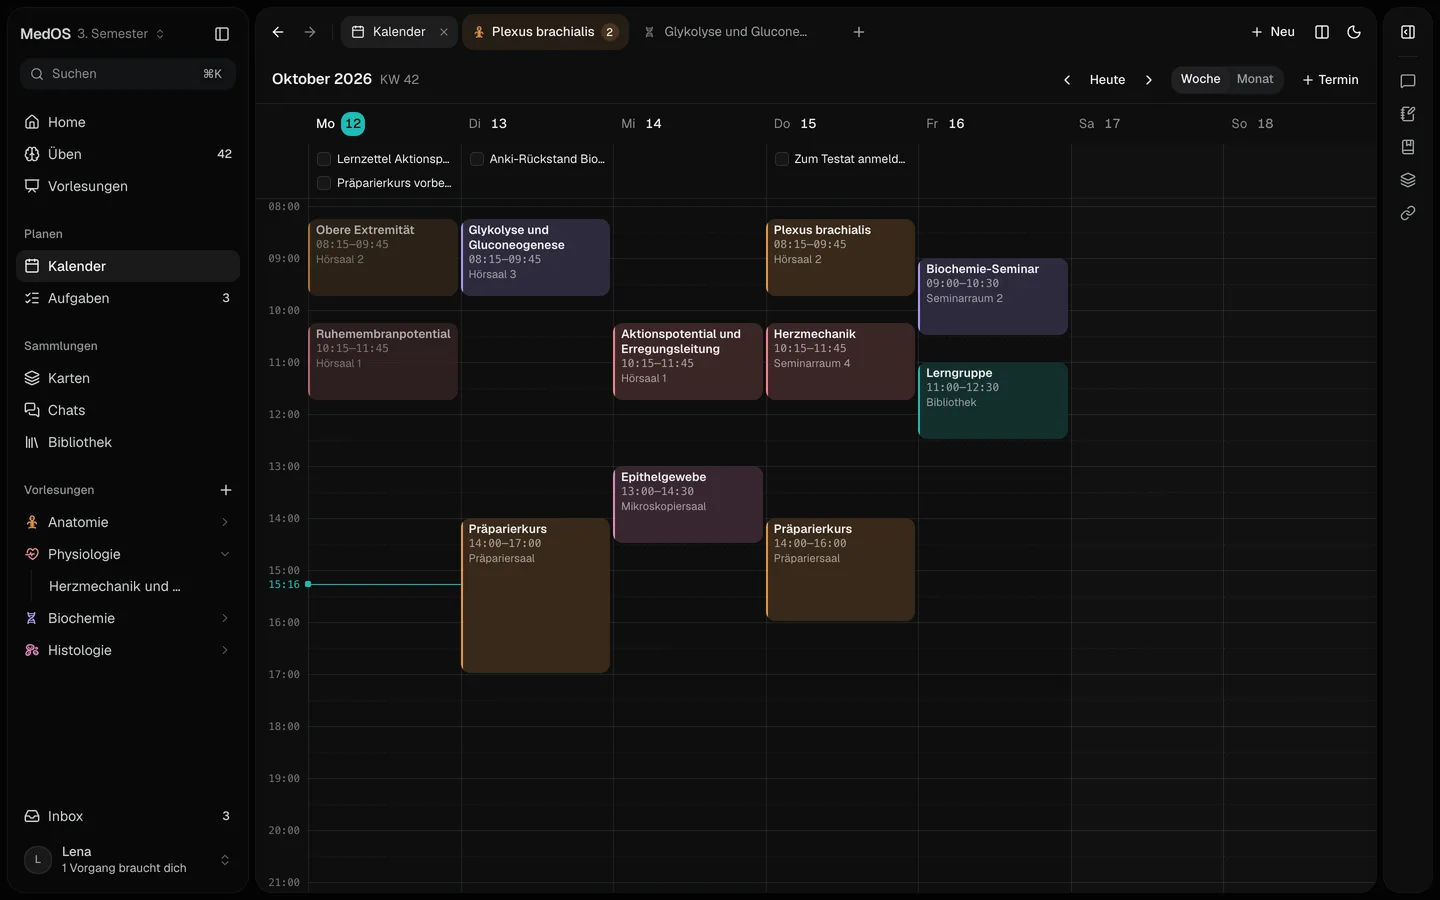1440x900 pixels.
Task: Switch to the Plexus brachialis tab
Action: pyautogui.click(x=545, y=32)
